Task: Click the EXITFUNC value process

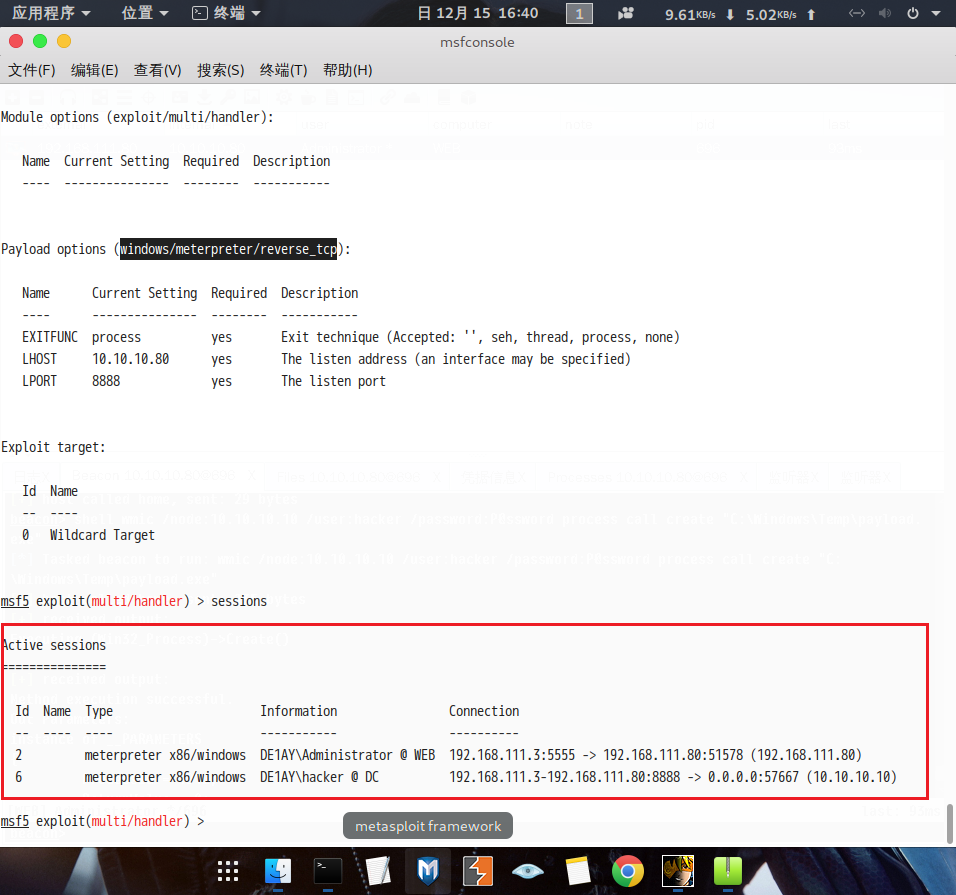Action: click(x=116, y=337)
